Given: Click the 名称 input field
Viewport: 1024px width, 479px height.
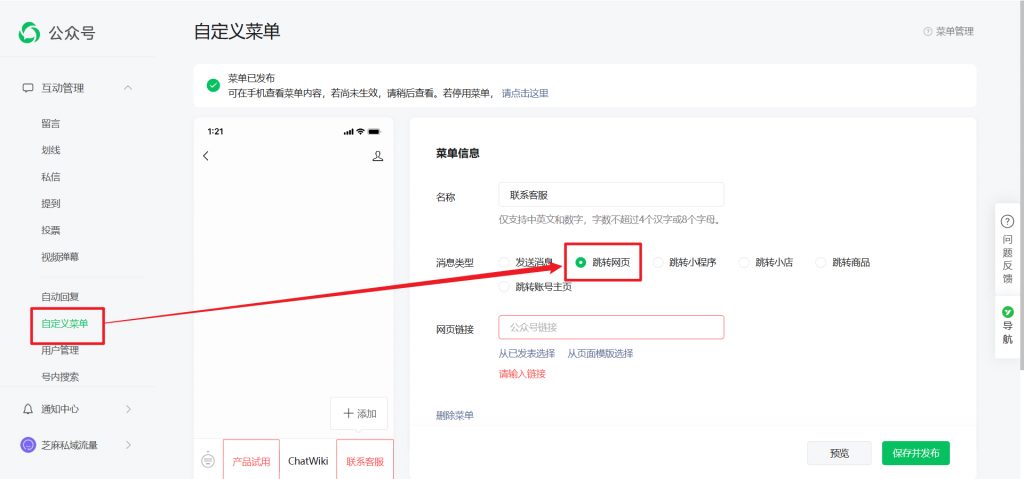Looking at the screenshot, I should [x=611, y=195].
